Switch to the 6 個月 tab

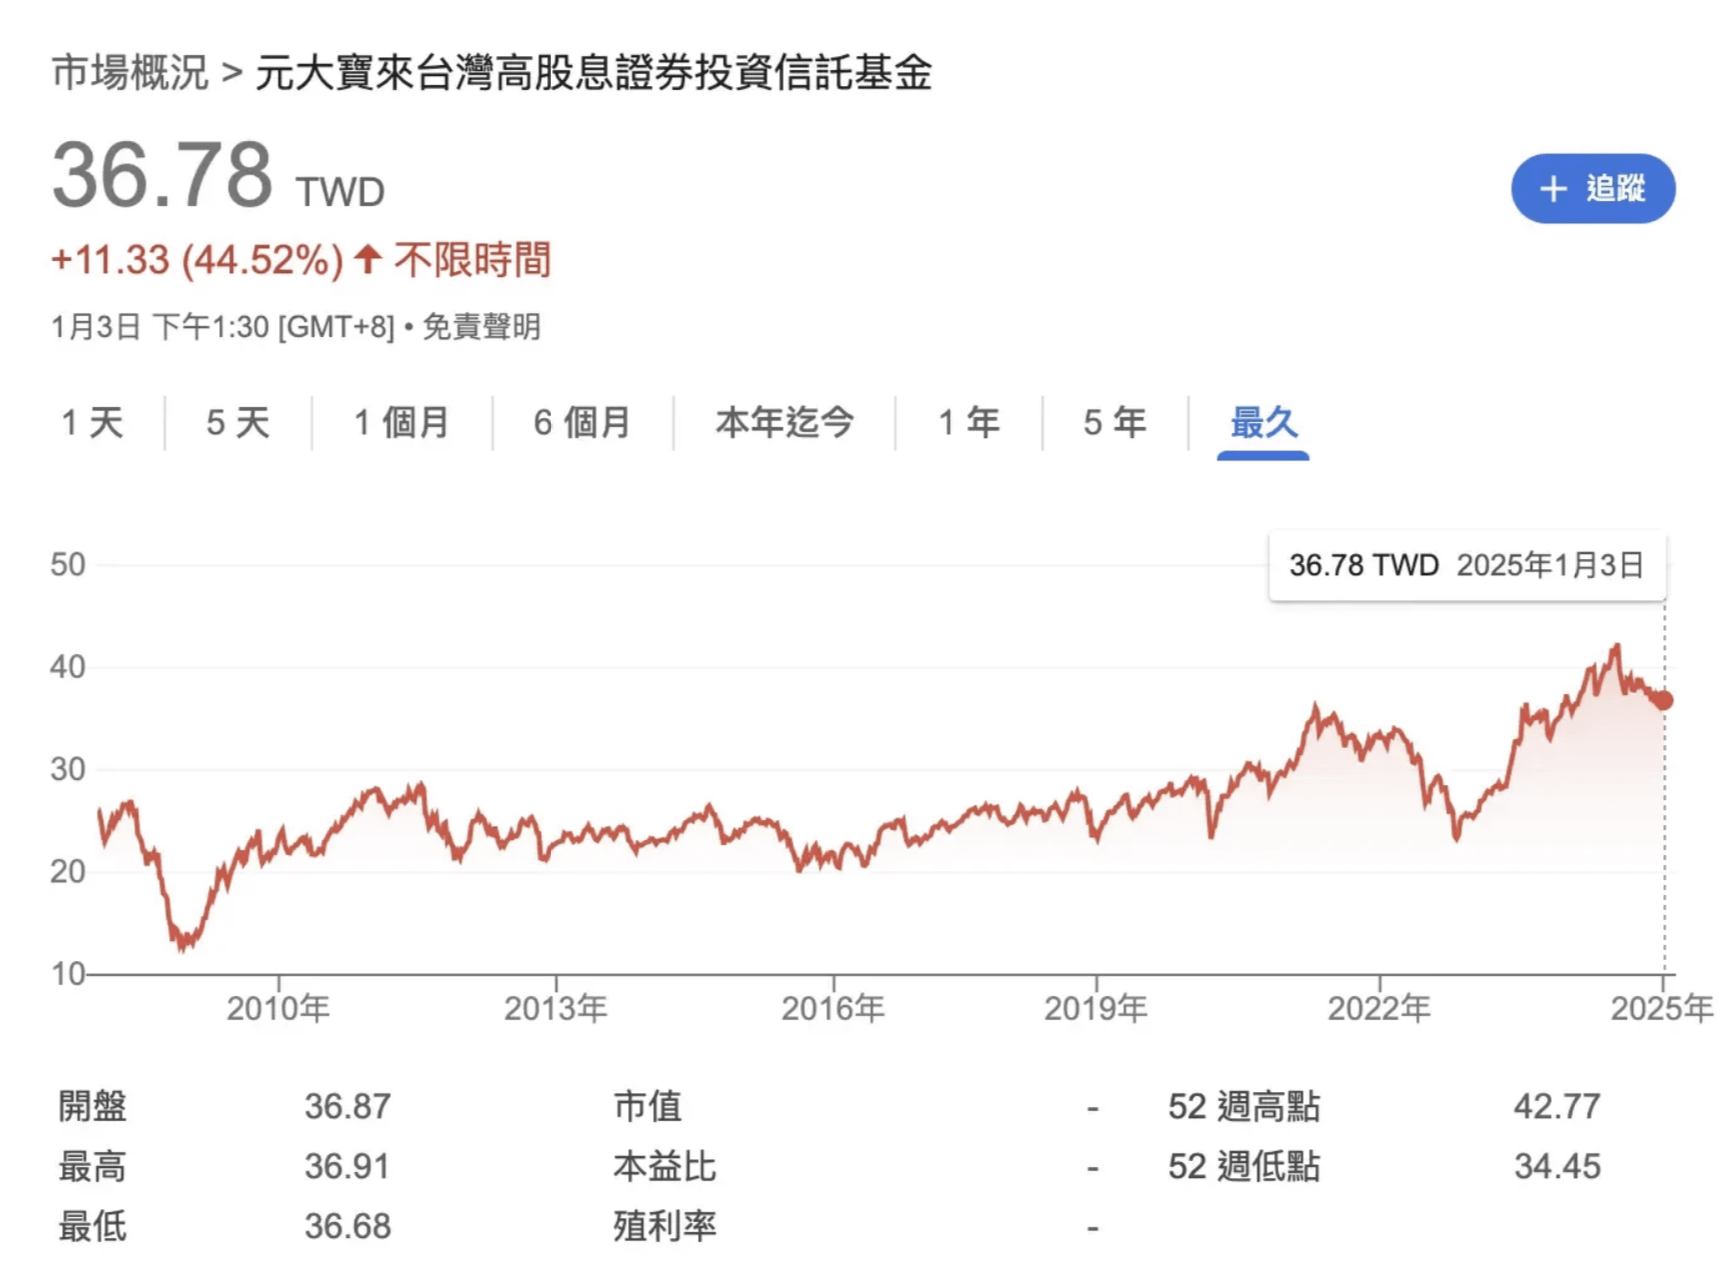pos(582,423)
